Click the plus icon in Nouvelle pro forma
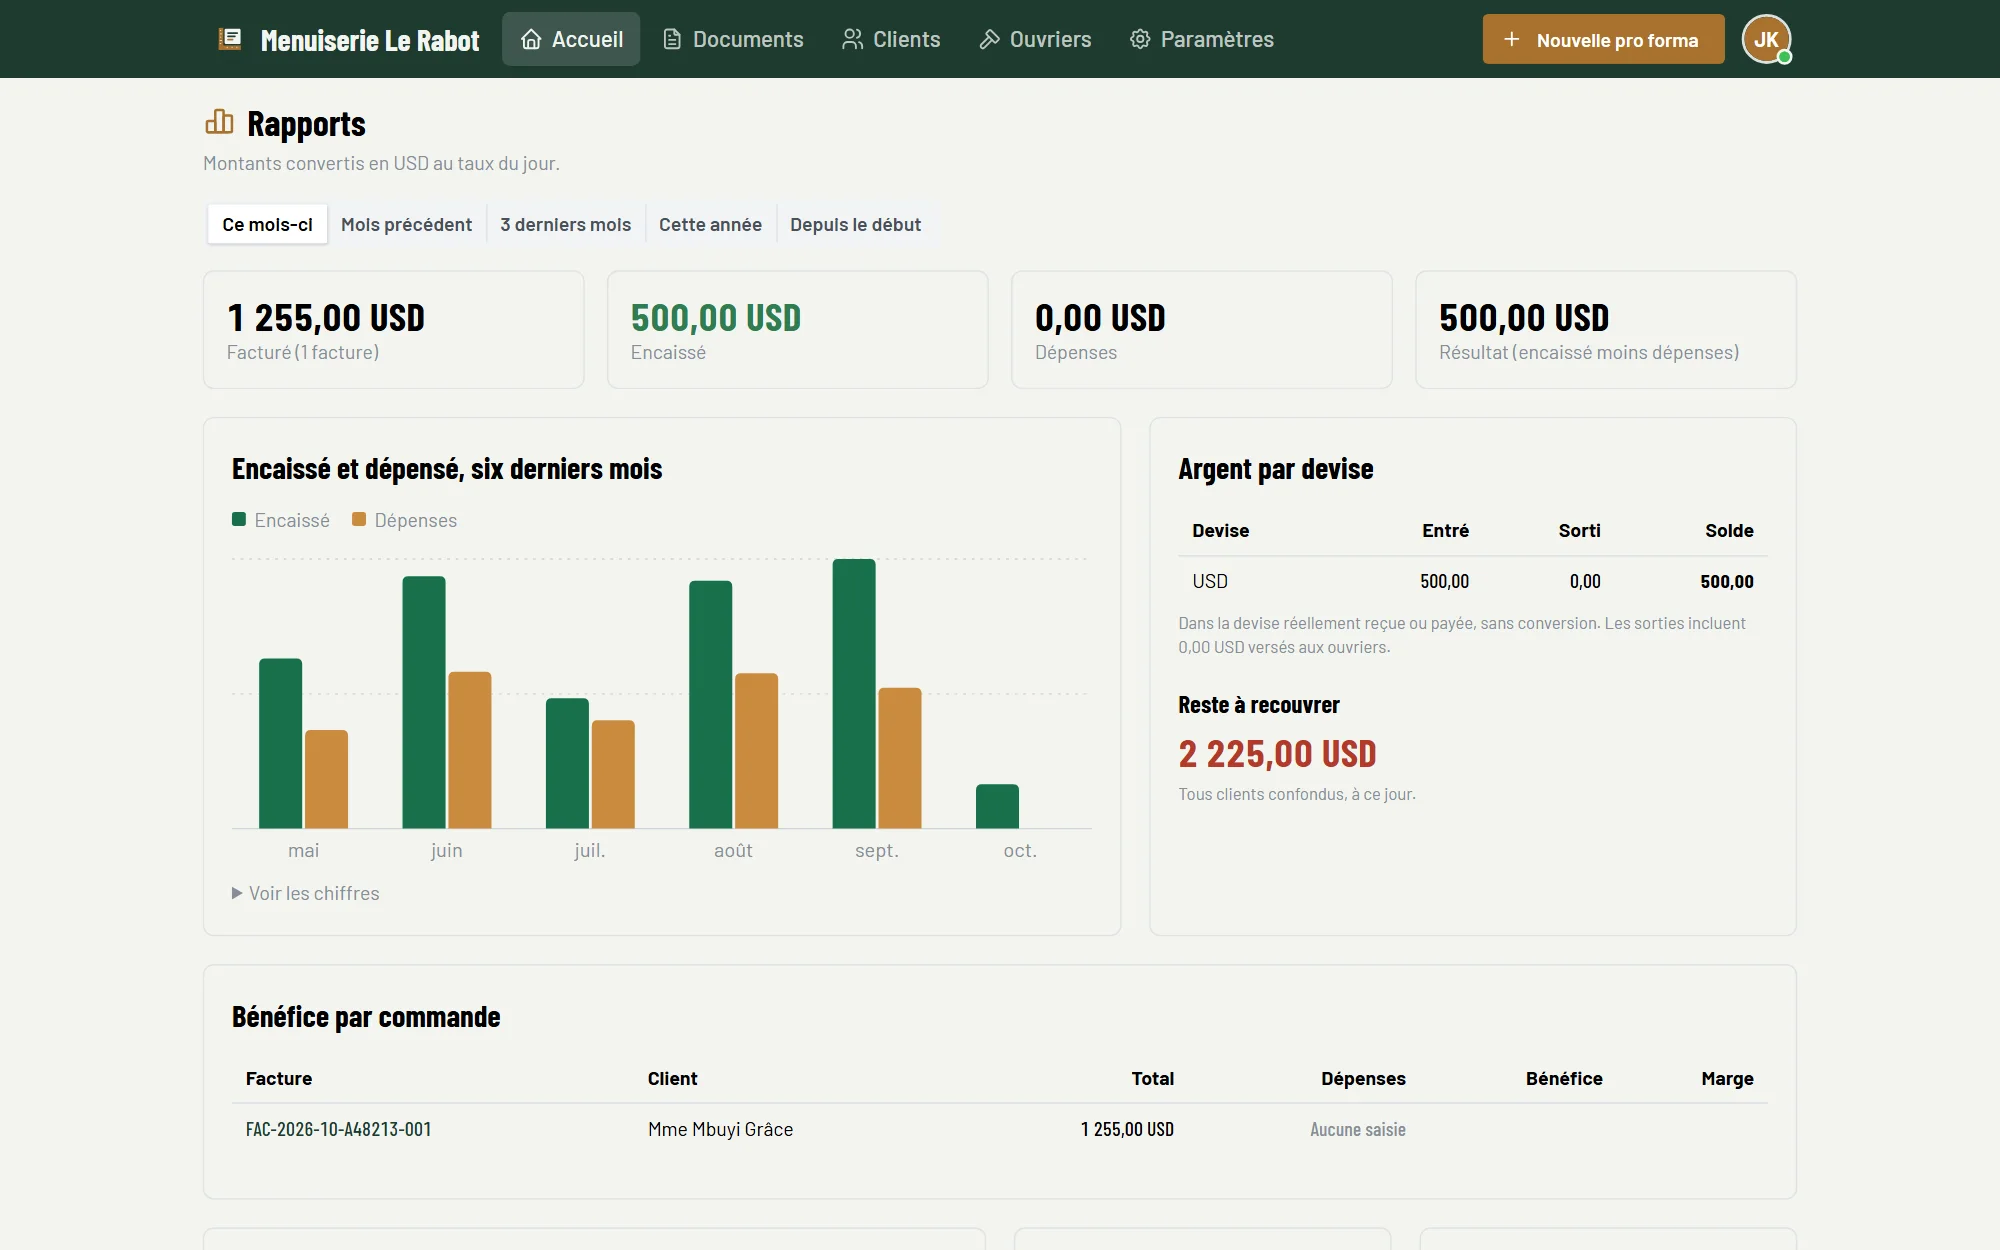Viewport: 2000px width, 1250px height. pyautogui.click(x=1511, y=39)
